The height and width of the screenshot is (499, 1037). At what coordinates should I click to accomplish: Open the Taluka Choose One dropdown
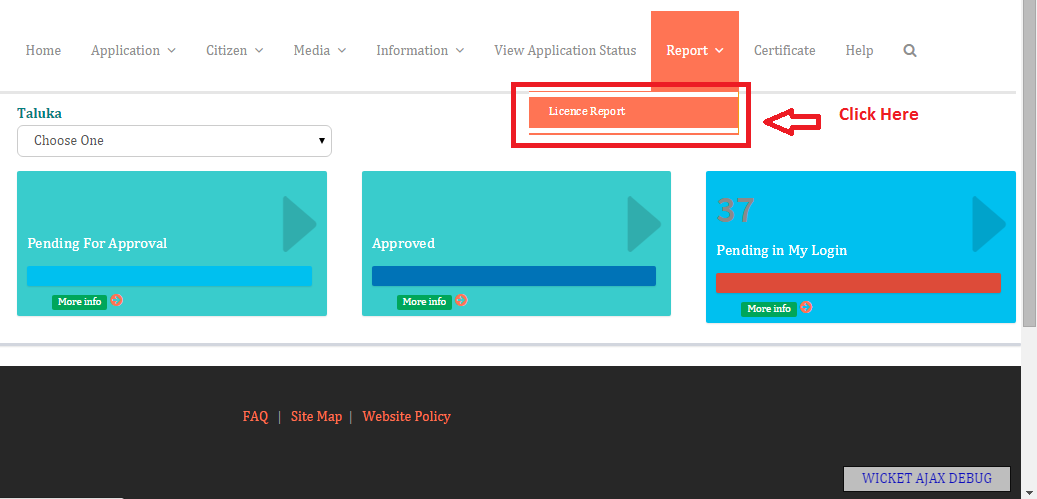click(x=174, y=141)
